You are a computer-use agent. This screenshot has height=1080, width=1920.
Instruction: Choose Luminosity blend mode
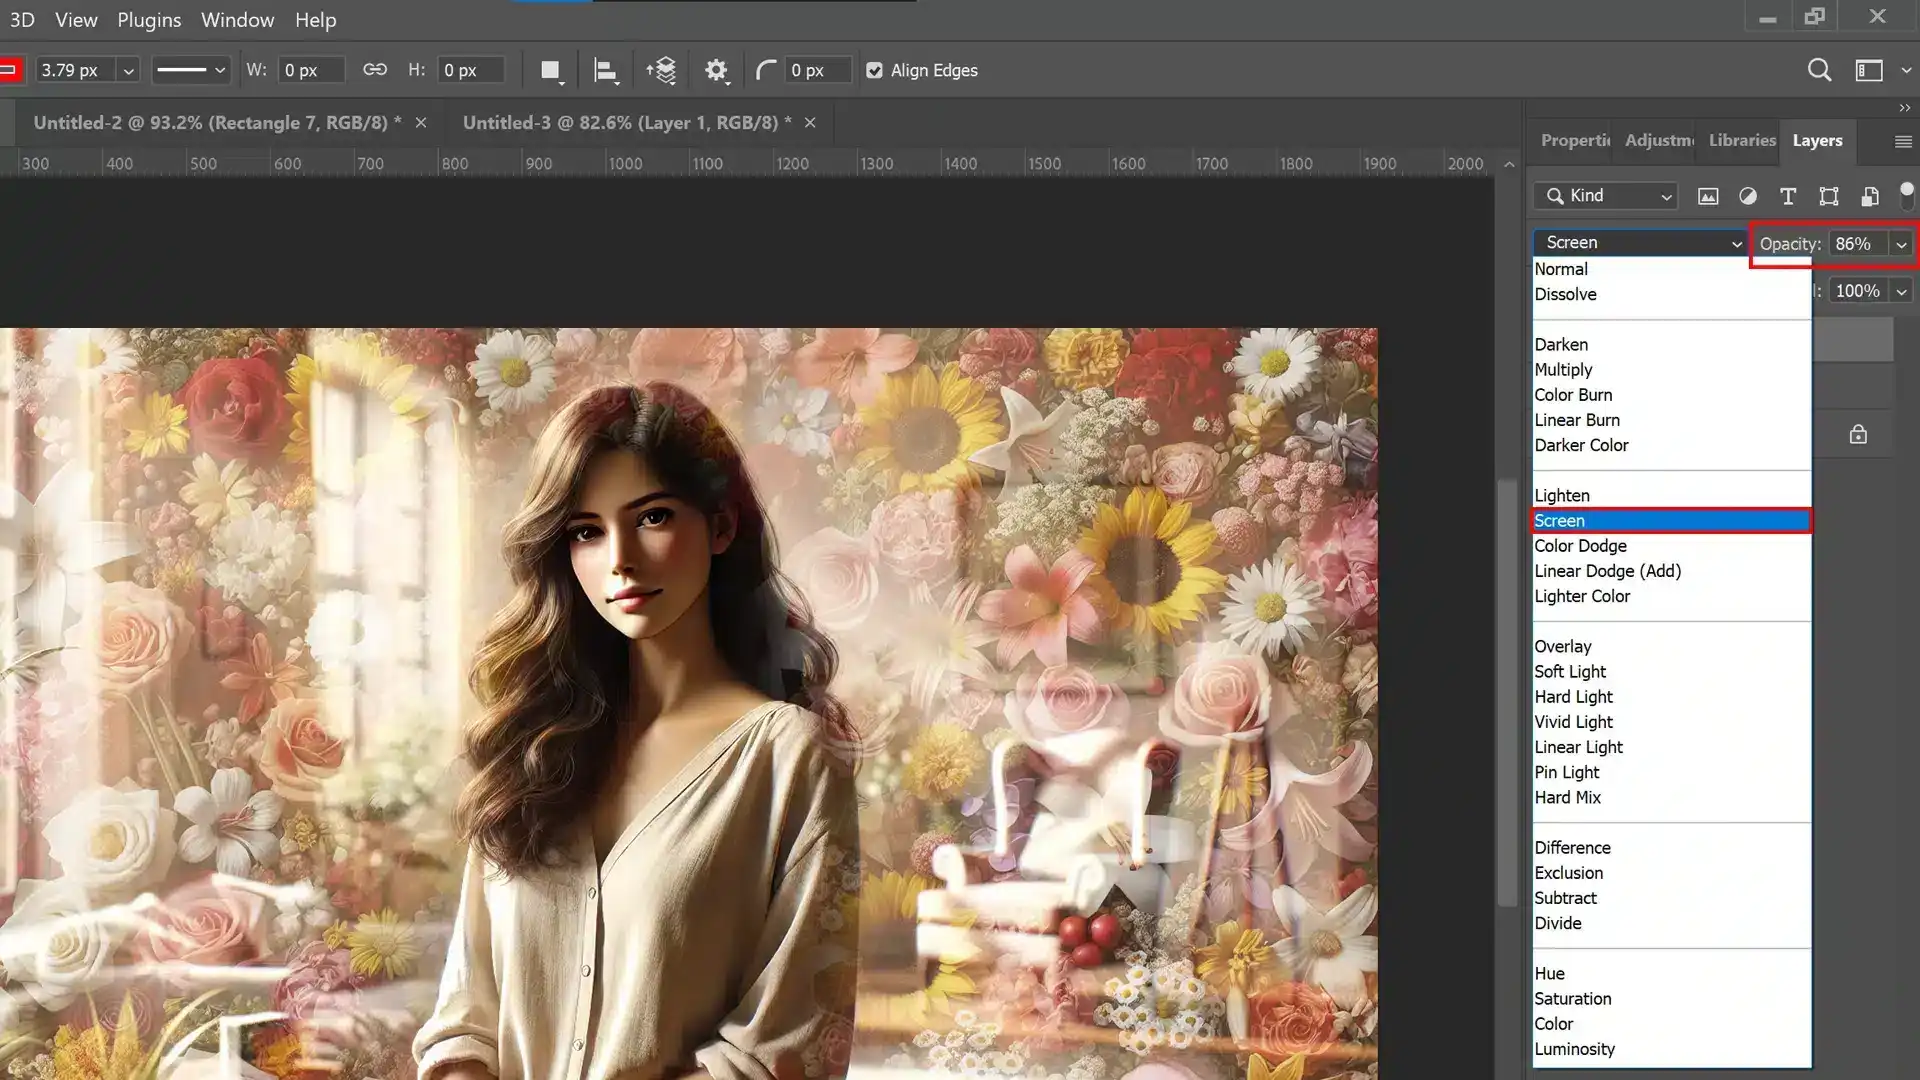[x=1672, y=1049]
